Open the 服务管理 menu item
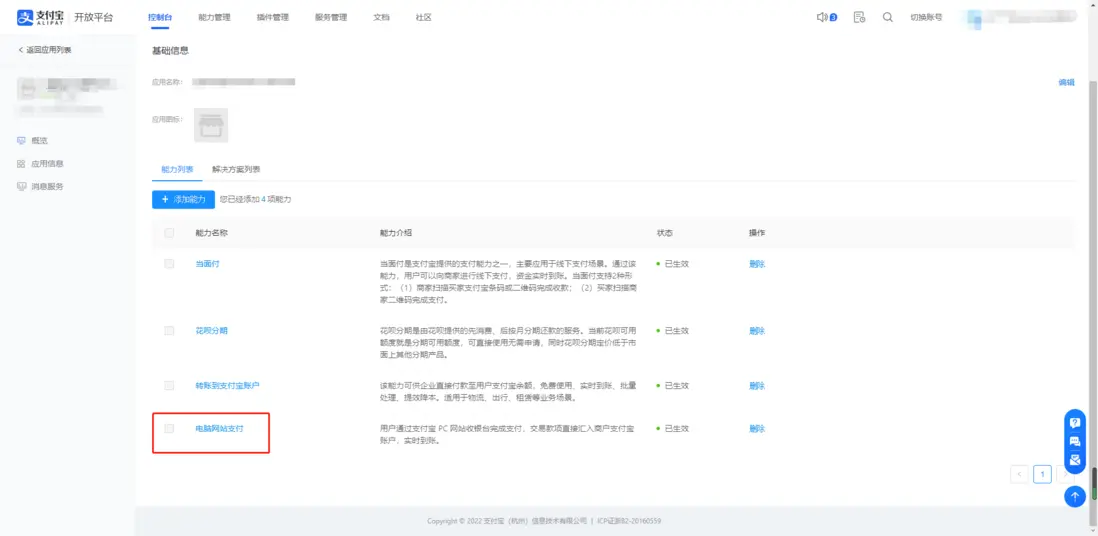The image size is (1098, 536). [331, 18]
